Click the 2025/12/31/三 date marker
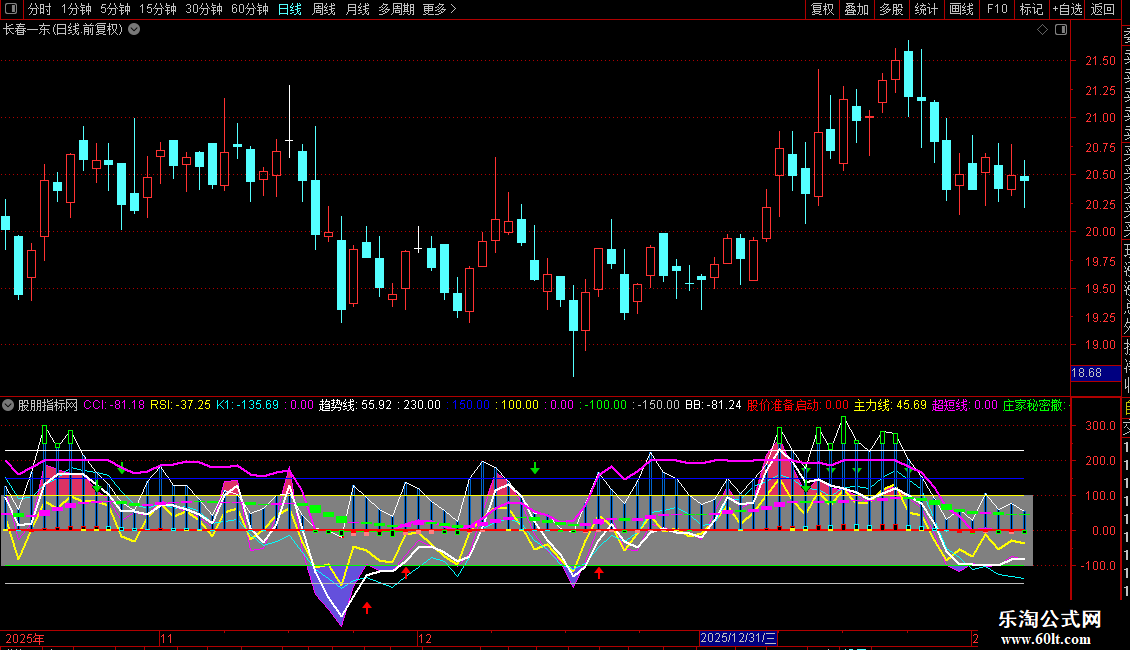 click(738, 638)
